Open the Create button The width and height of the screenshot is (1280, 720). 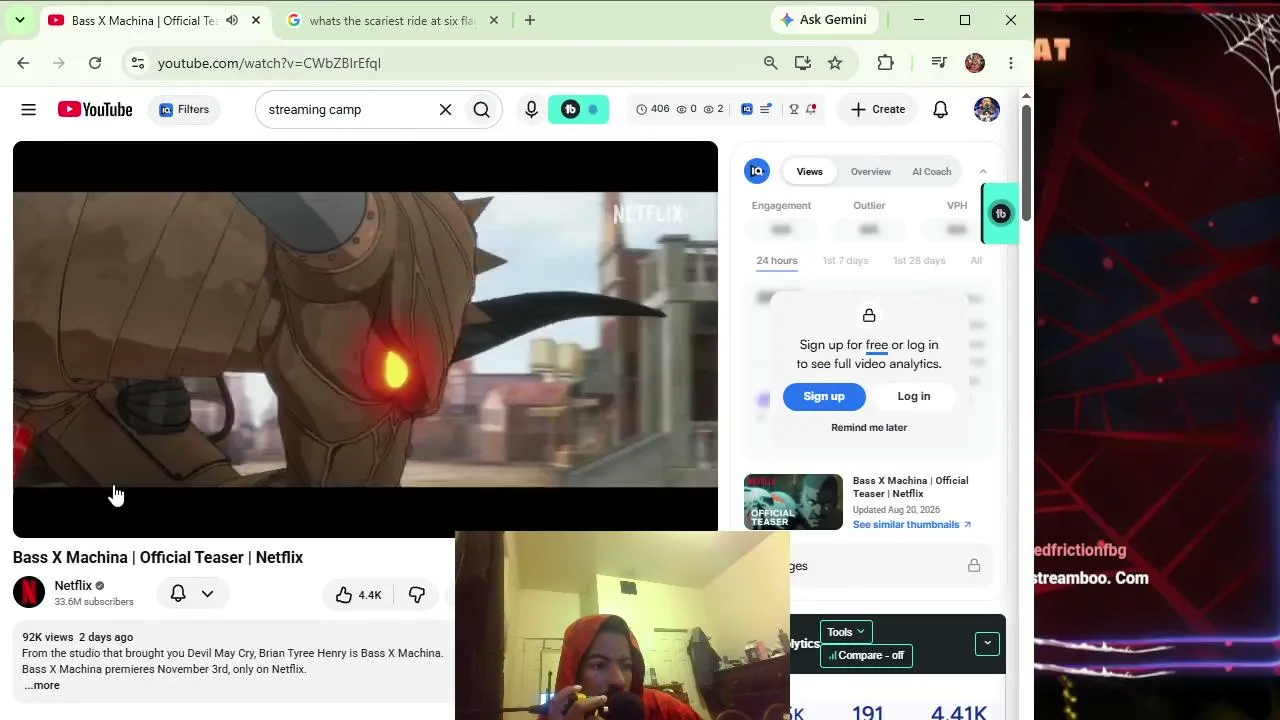click(878, 110)
